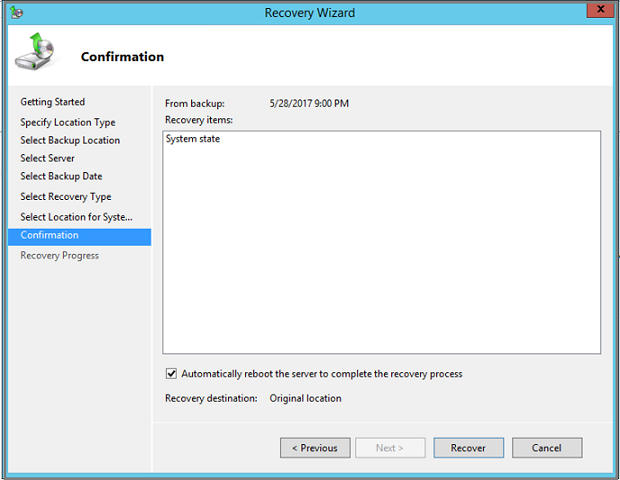This screenshot has width=620, height=480.
Task: Close the Recovery Wizard window
Action: point(600,10)
